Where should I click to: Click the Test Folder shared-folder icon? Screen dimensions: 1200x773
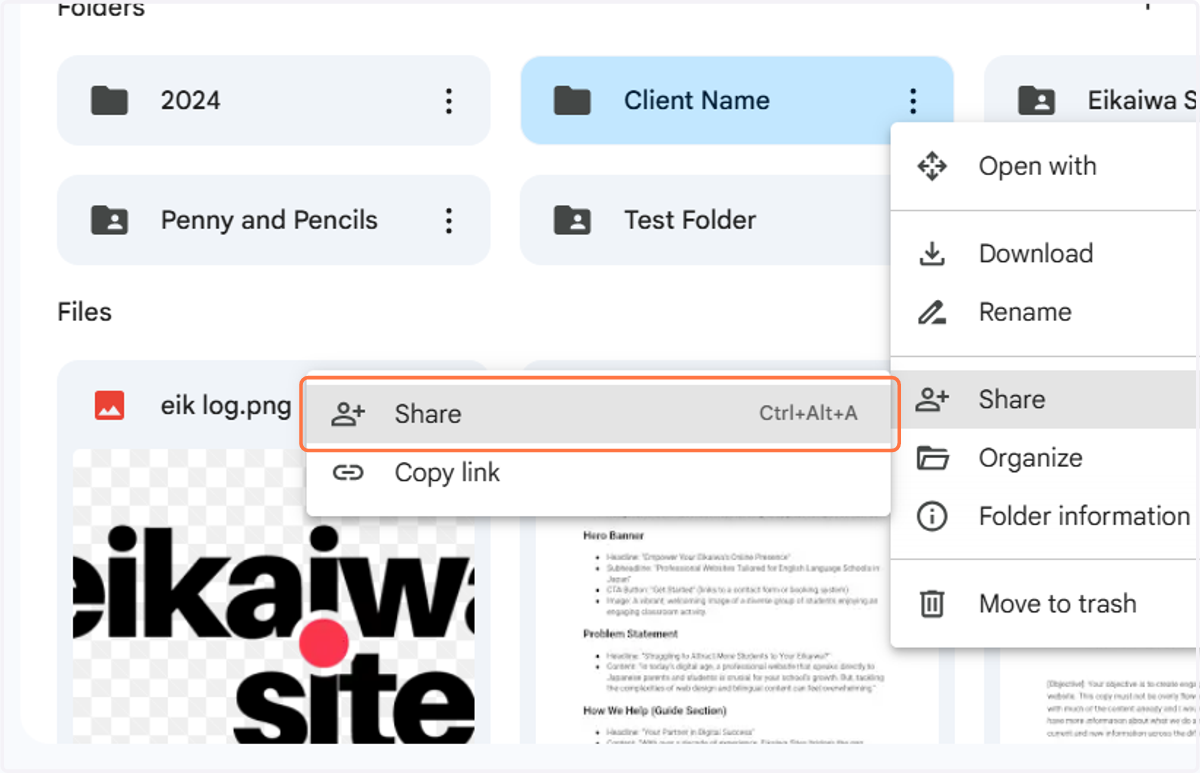click(x=573, y=220)
